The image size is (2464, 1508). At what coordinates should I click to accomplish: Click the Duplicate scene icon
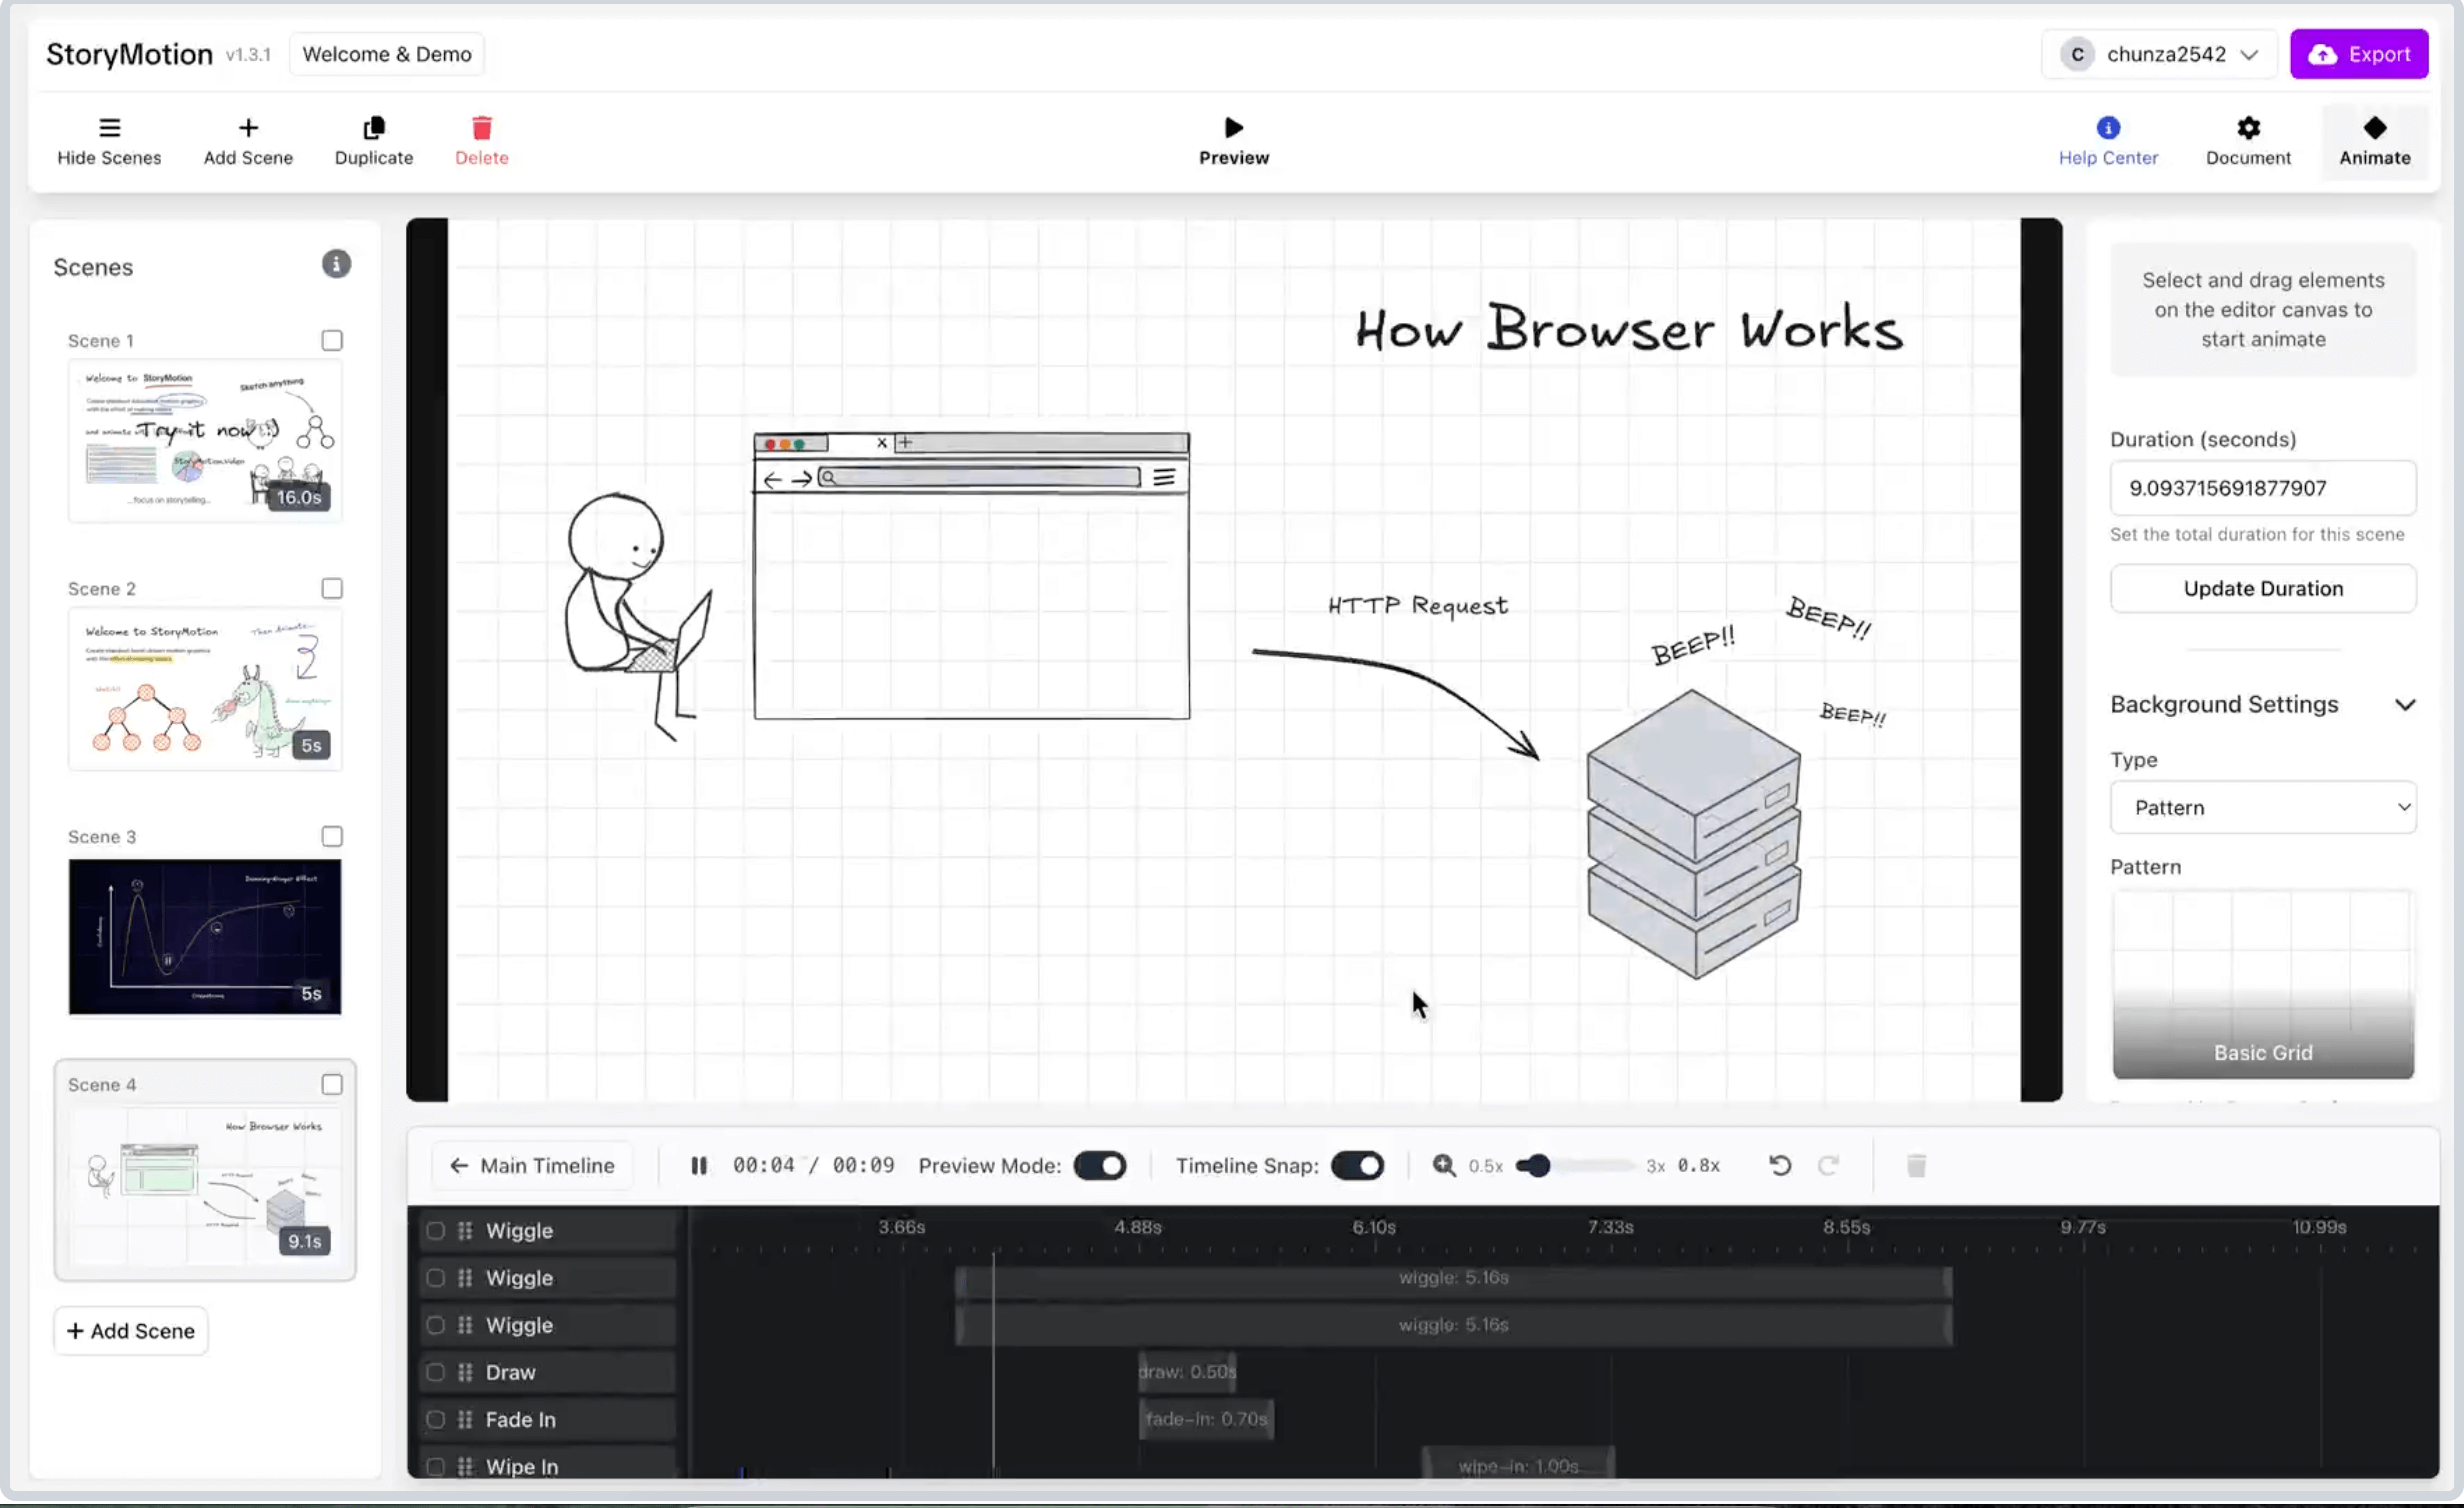pos(373,128)
